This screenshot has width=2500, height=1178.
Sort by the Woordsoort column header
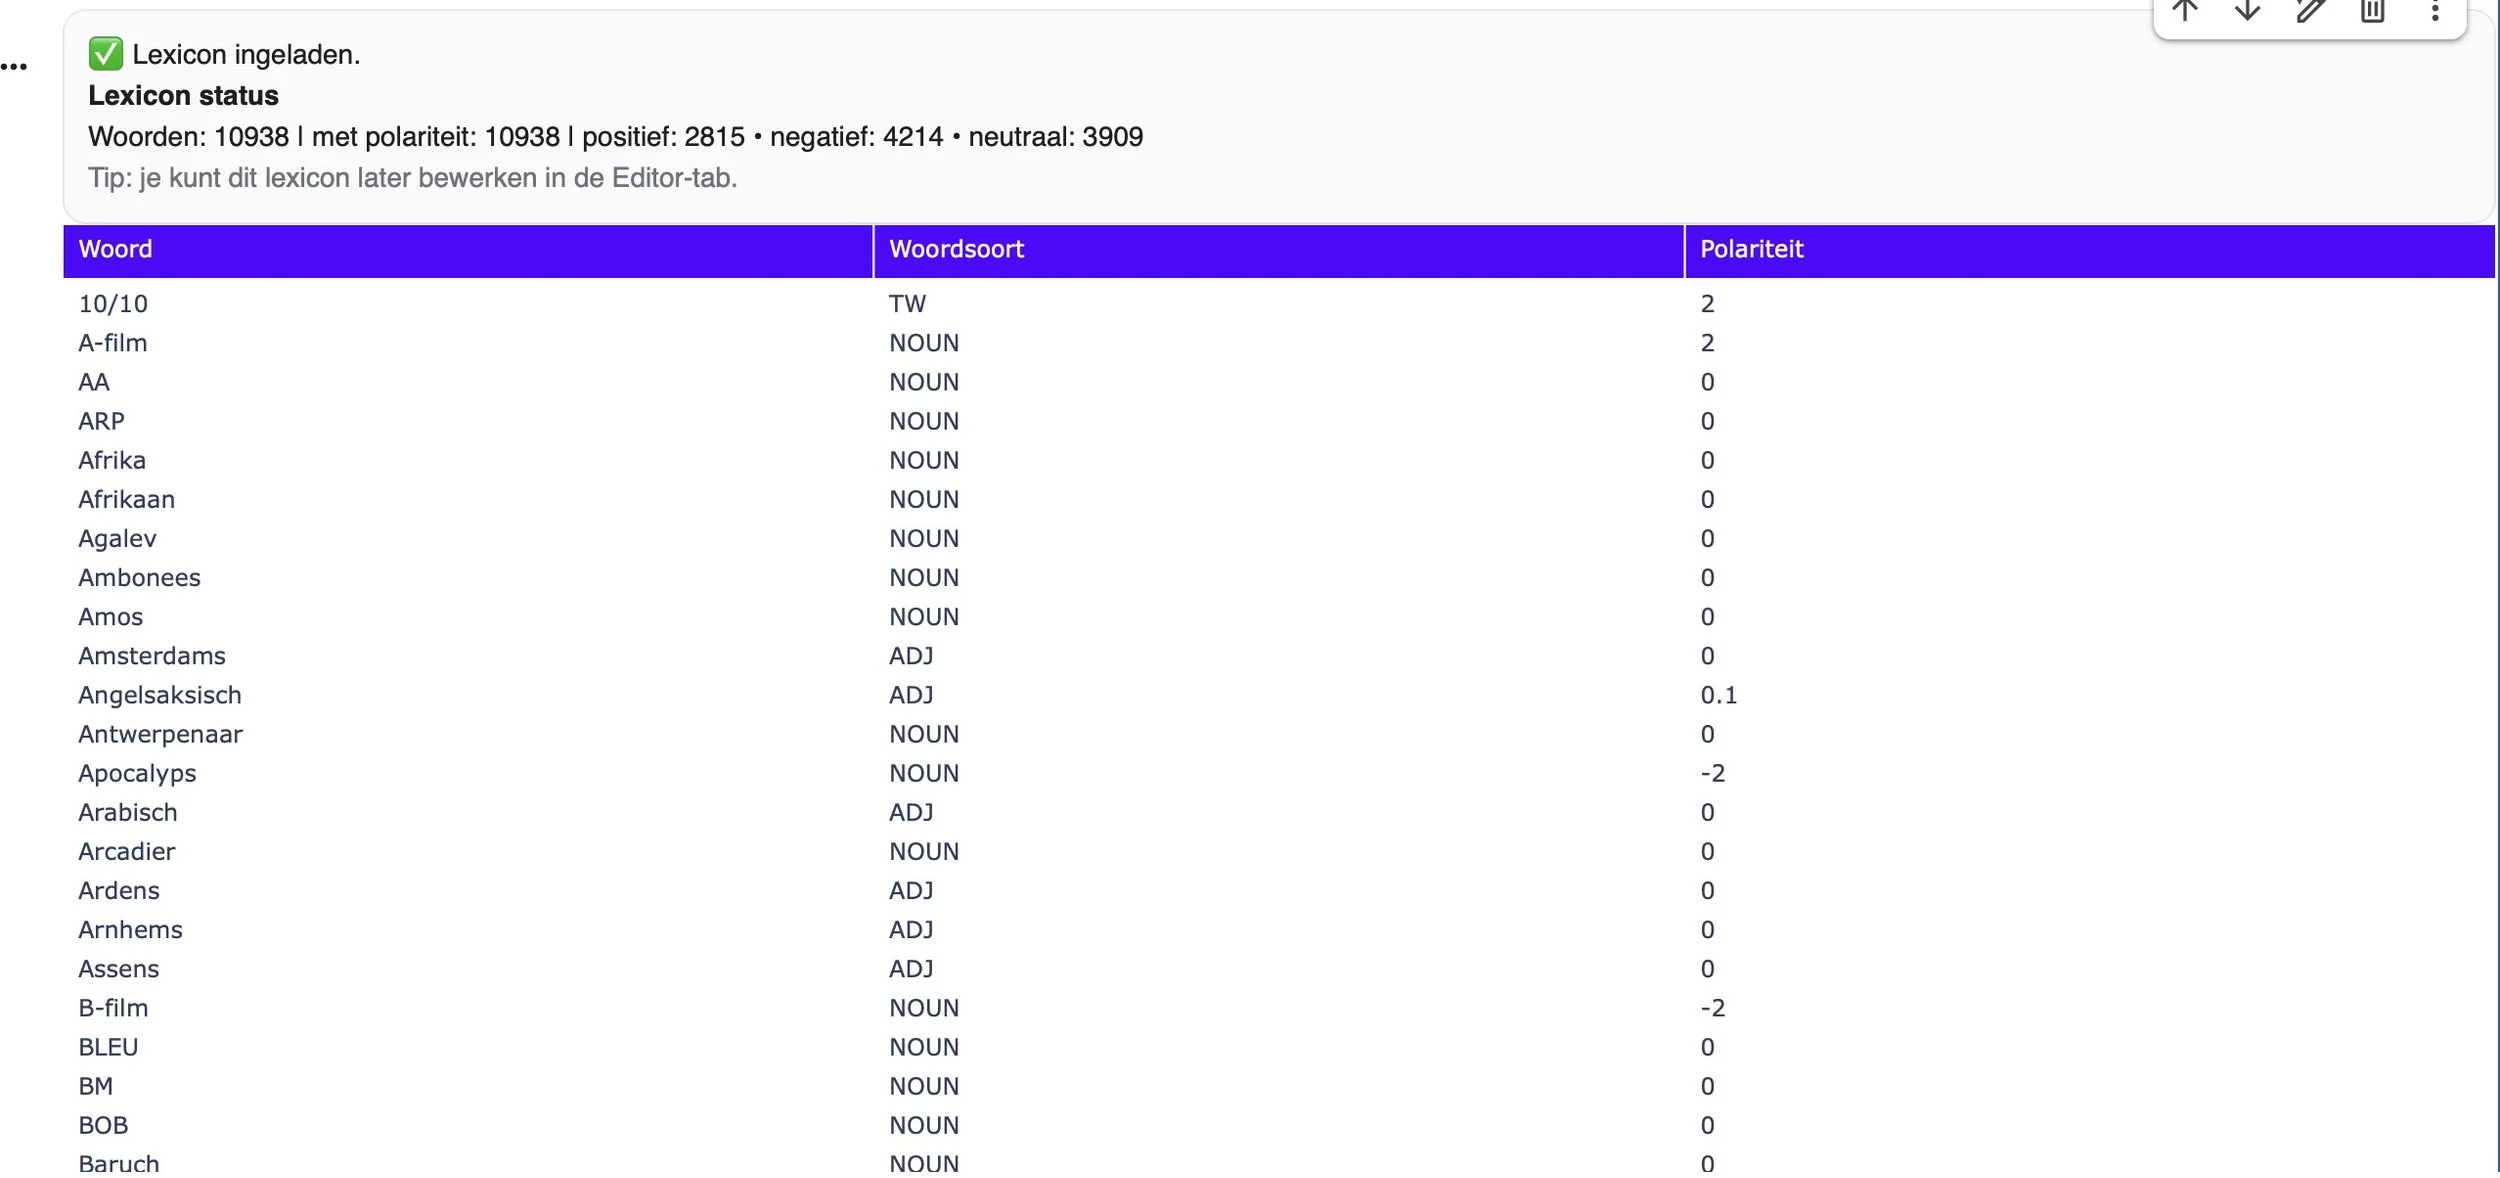[956, 249]
